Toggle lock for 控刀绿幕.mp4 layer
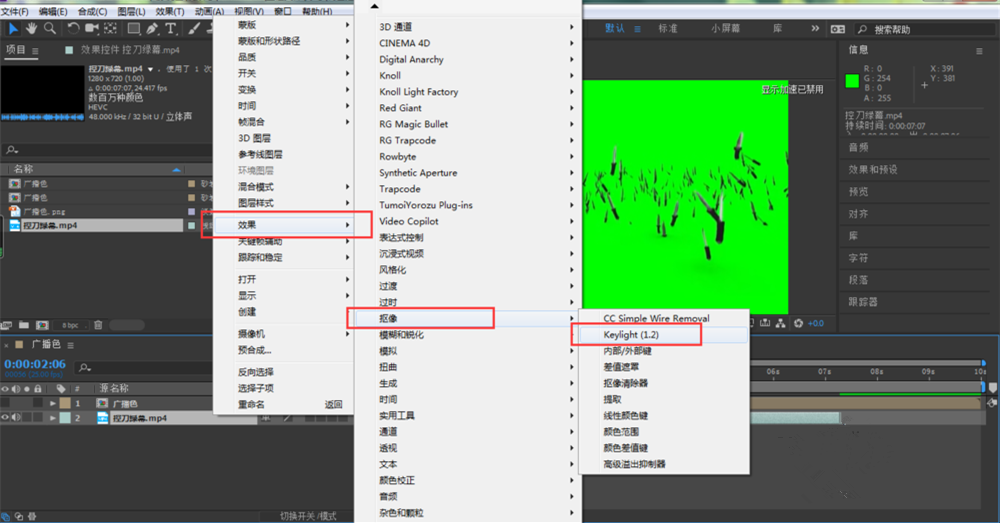The height and width of the screenshot is (523, 1000). 38,418
